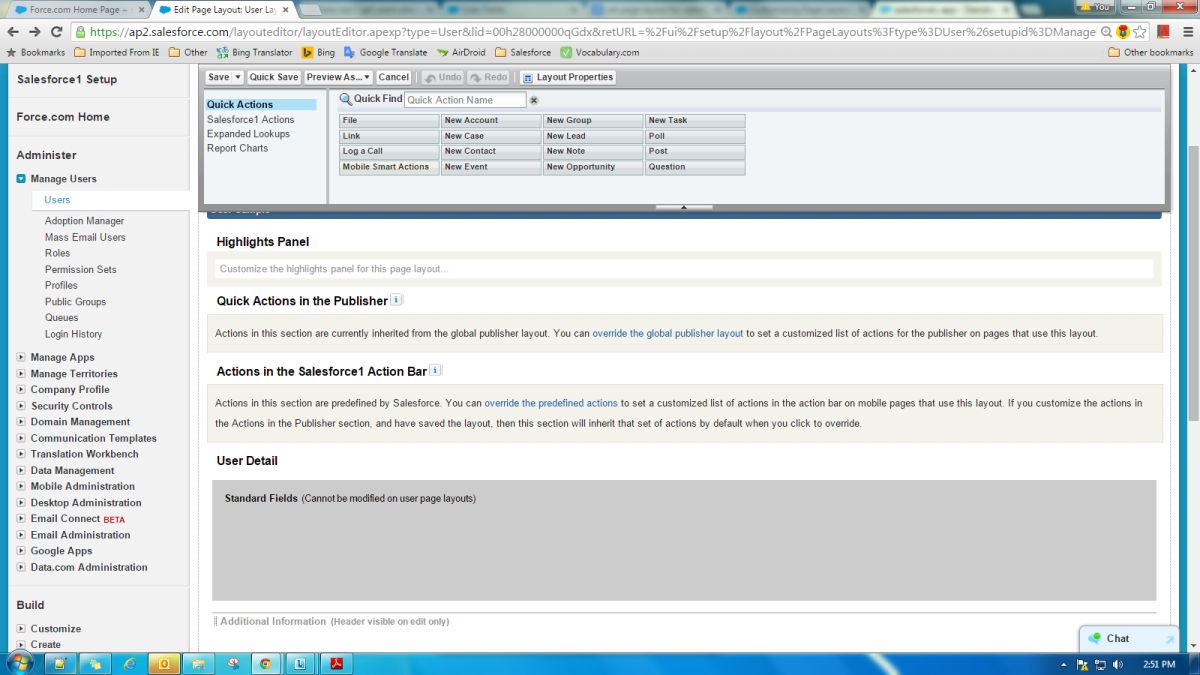This screenshot has height=675, width=1200.
Task: Select the New Opportunity quick action
Action: (x=593, y=167)
